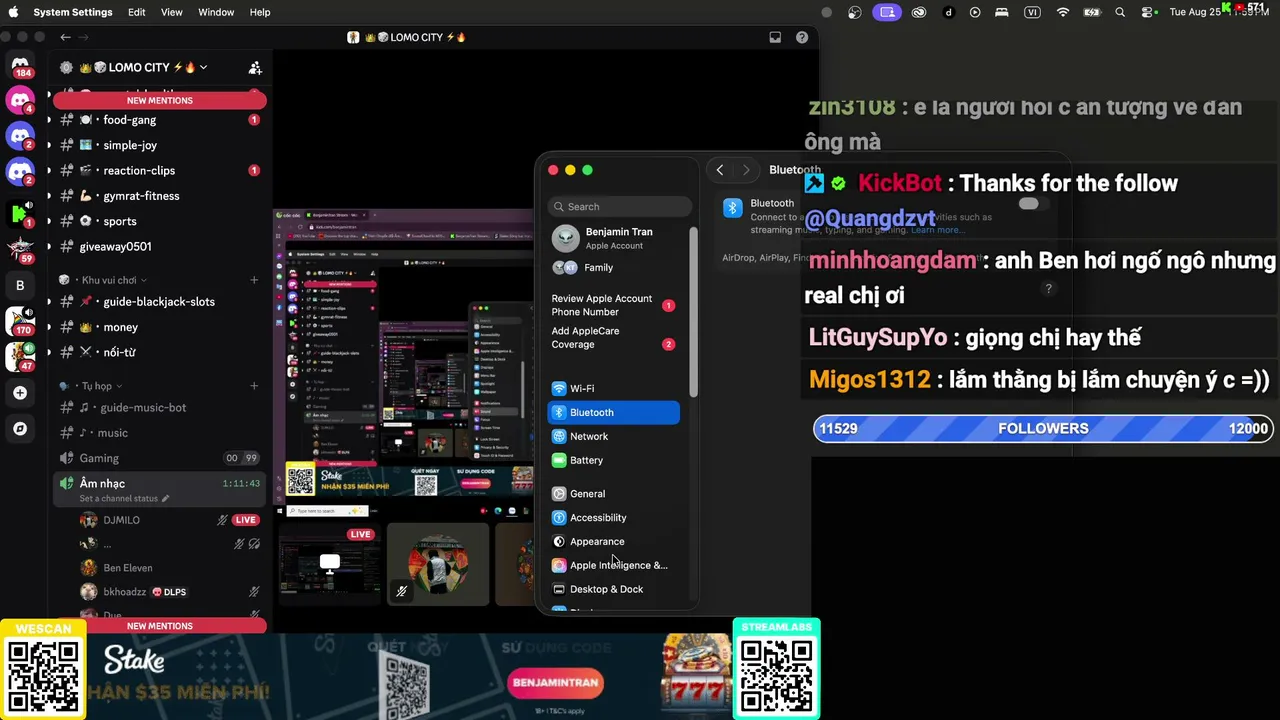This screenshot has height=720, width=1280.
Task: Open the Bluetooth Learn more link
Action: click(x=937, y=230)
